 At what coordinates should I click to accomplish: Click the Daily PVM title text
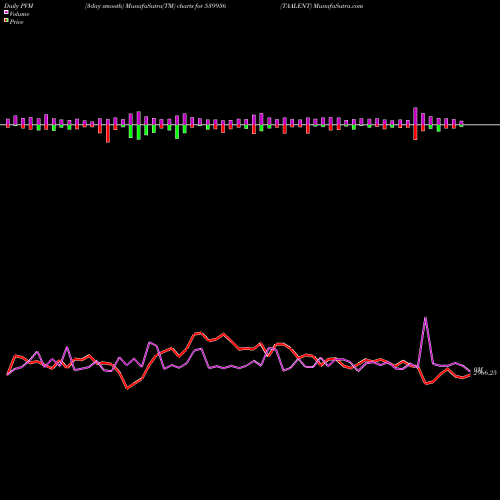[19, 6]
